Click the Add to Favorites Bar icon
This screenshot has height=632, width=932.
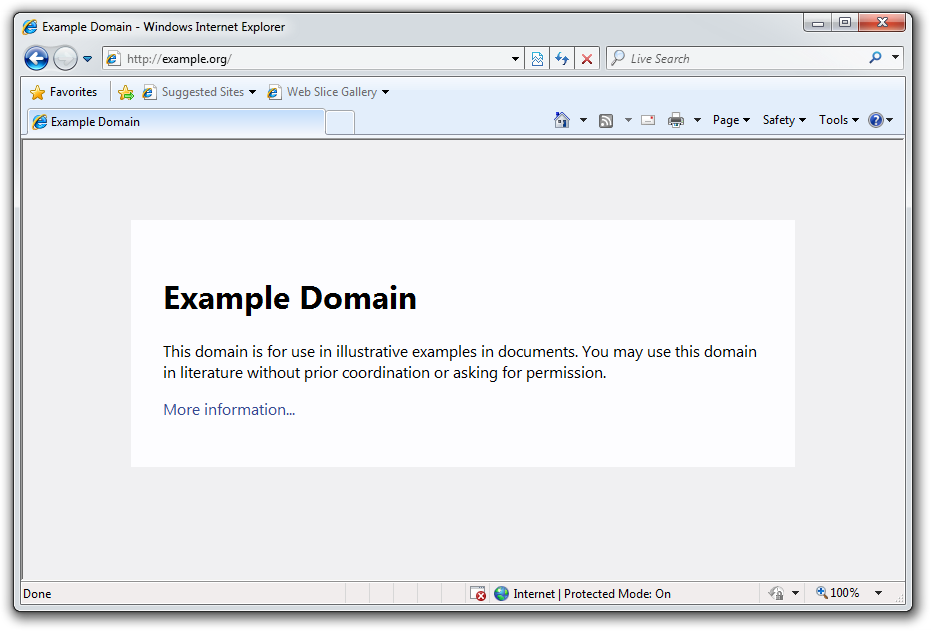[x=125, y=92]
